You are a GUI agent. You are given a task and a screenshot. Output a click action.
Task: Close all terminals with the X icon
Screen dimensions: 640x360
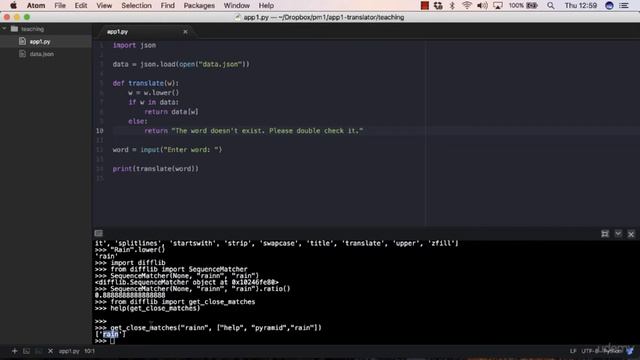[50, 351]
